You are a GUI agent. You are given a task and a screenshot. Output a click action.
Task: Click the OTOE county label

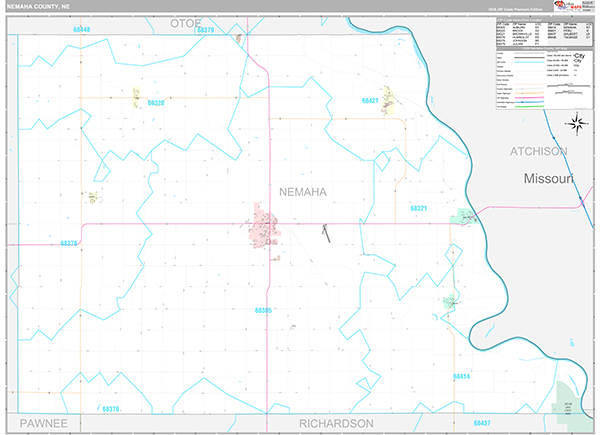pyautogui.click(x=186, y=22)
